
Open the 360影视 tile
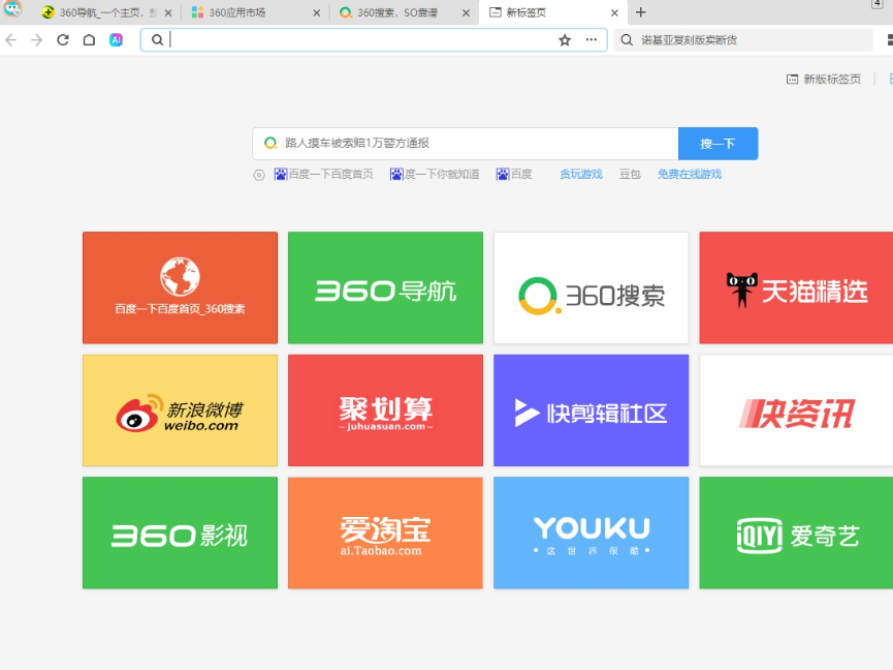pos(180,533)
